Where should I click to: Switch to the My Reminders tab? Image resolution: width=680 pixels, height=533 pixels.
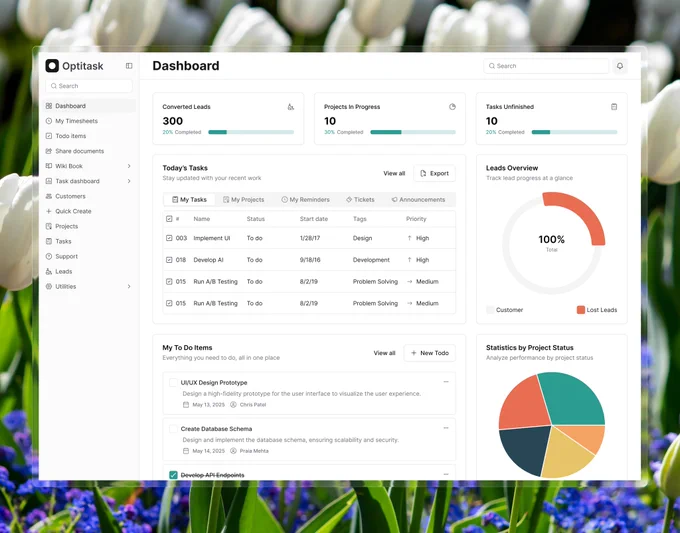coord(305,199)
